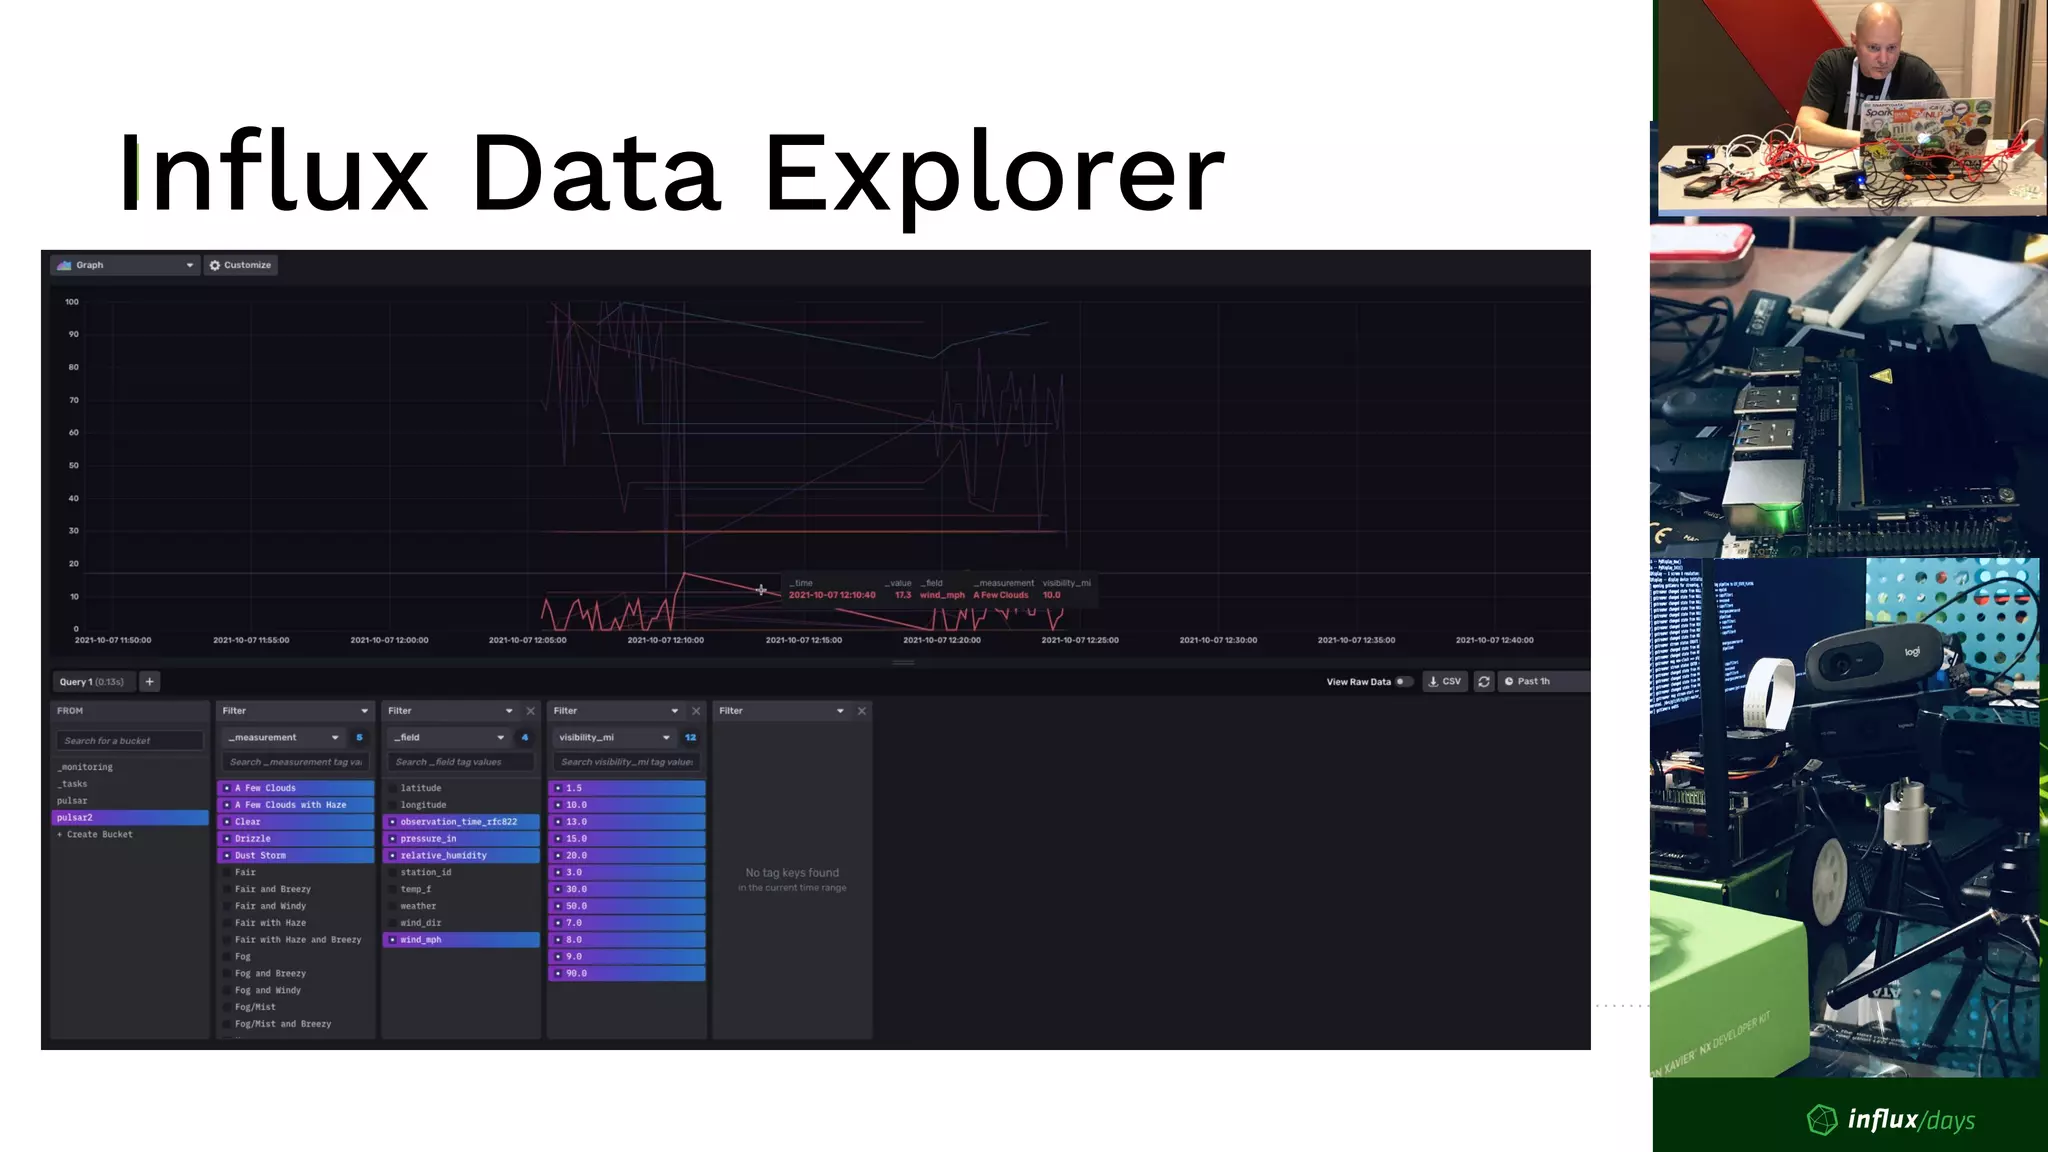The width and height of the screenshot is (2048, 1152).
Task: Deselect visibility value 10.0
Action: click(627, 805)
